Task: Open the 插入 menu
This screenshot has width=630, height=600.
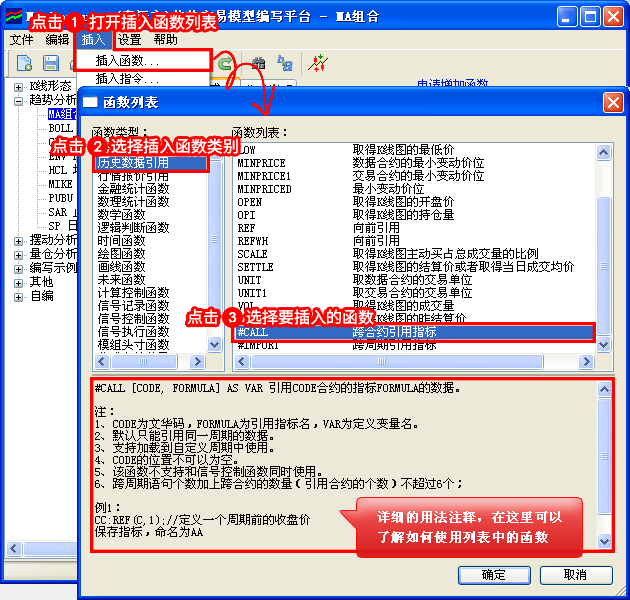Action: [93, 40]
